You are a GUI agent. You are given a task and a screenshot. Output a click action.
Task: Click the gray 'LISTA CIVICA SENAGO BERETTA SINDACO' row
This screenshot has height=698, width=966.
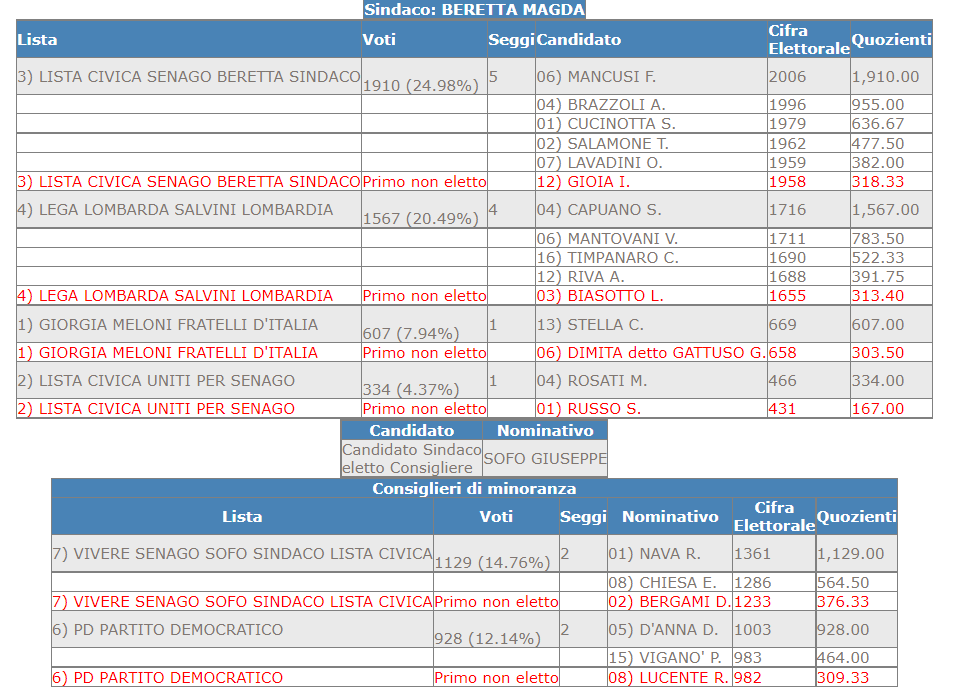(x=474, y=76)
